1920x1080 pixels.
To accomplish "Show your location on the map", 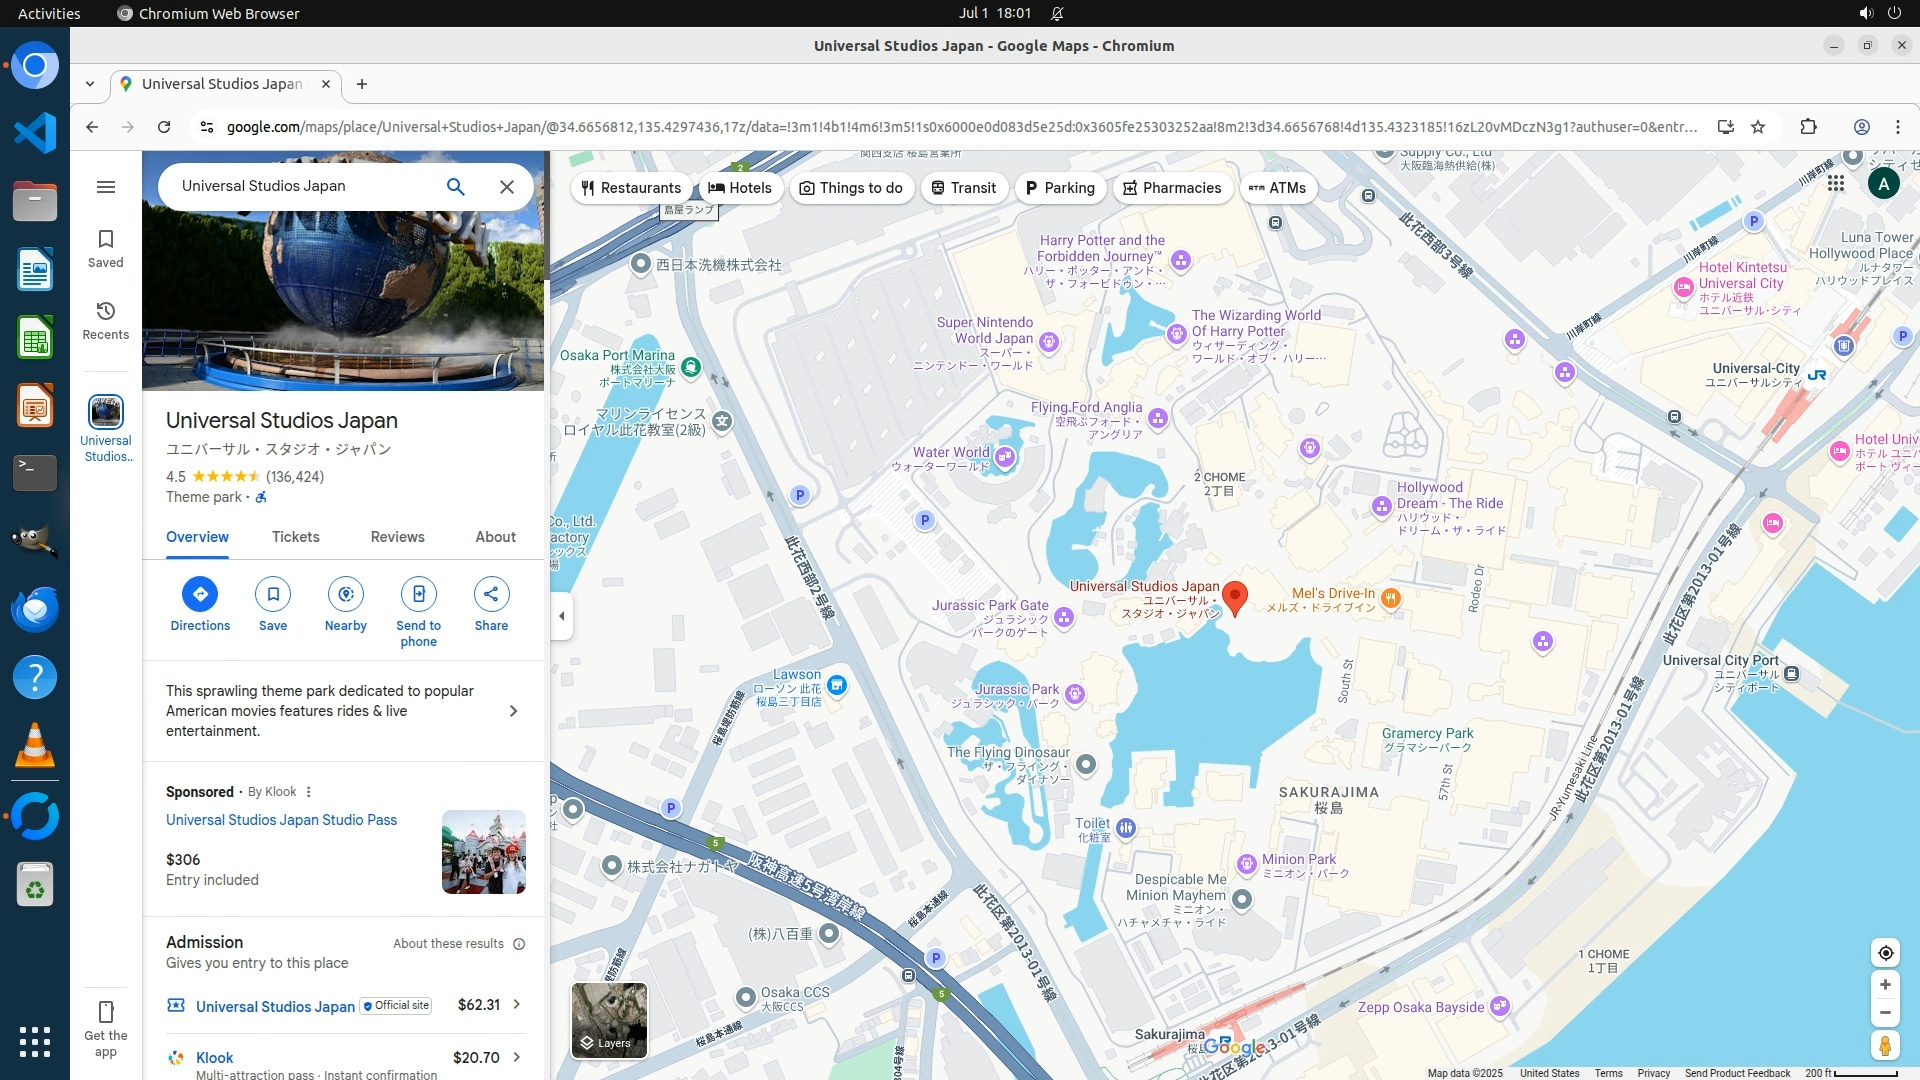I will pyautogui.click(x=1884, y=953).
